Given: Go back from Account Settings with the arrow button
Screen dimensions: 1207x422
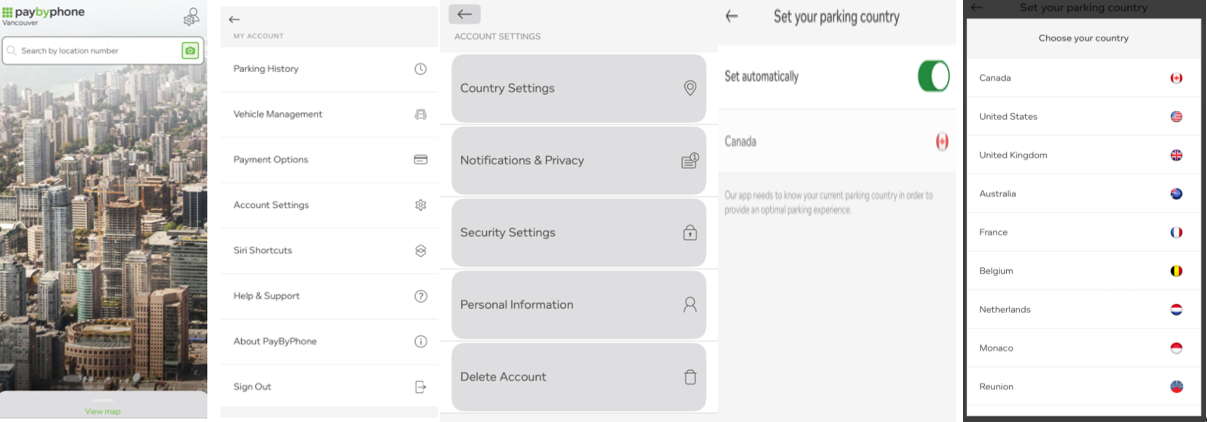Looking at the screenshot, I should tap(465, 14).
